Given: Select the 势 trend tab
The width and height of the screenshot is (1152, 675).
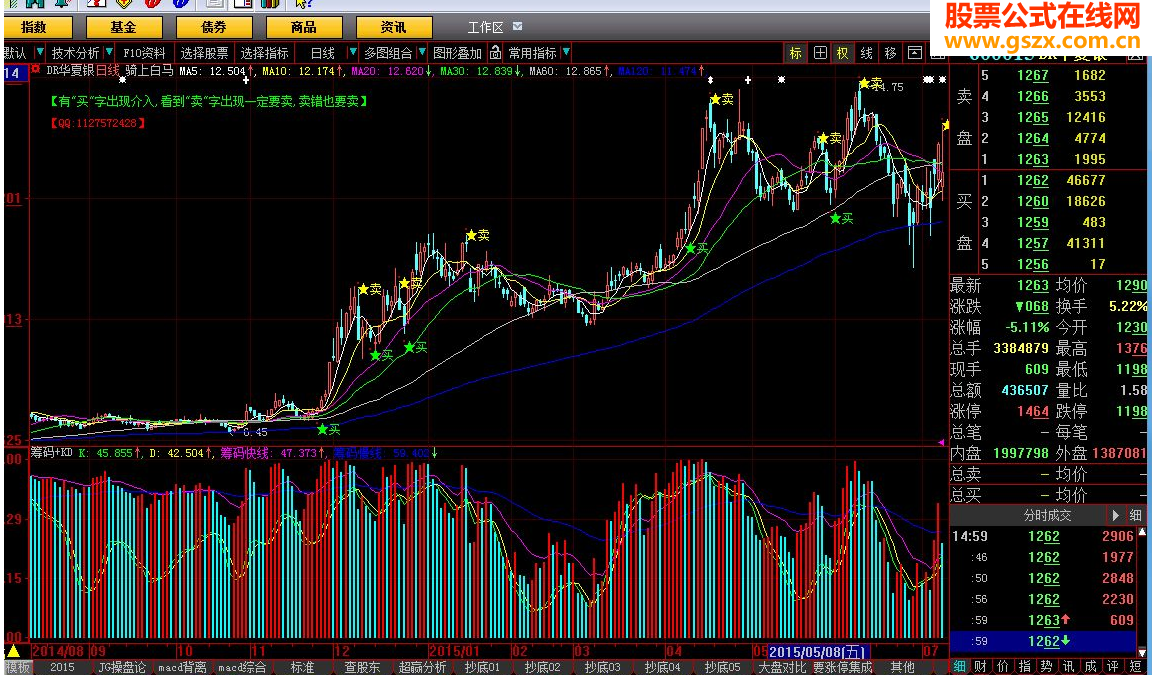Looking at the screenshot, I should 1047,666.
